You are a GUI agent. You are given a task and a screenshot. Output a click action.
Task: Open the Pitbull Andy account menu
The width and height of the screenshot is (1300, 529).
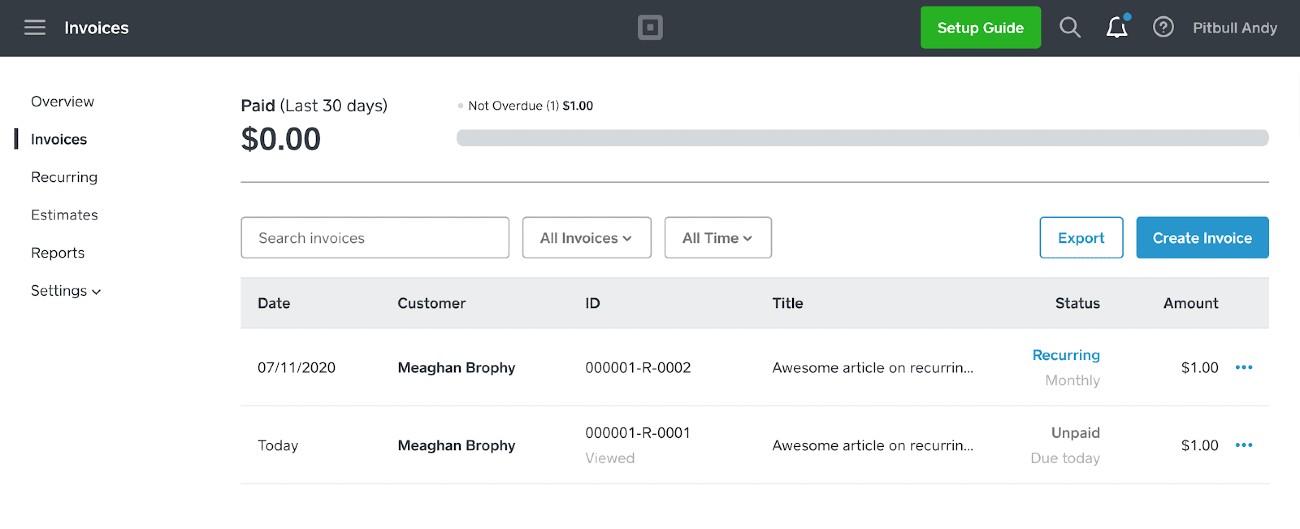[x=1235, y=28]
